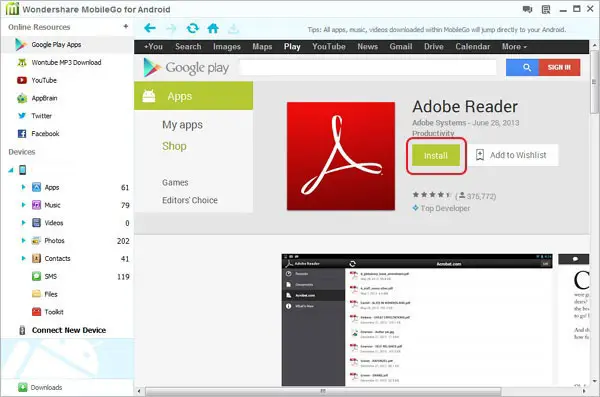
Task: Click the Videos category icon
Action: coord(36,223)
